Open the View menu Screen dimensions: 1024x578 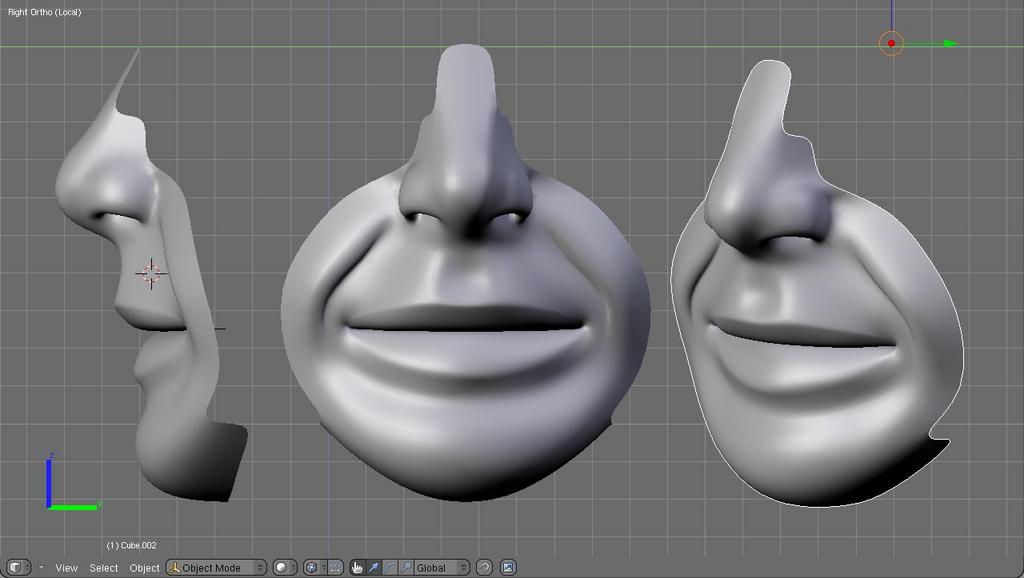pos(67,568)
